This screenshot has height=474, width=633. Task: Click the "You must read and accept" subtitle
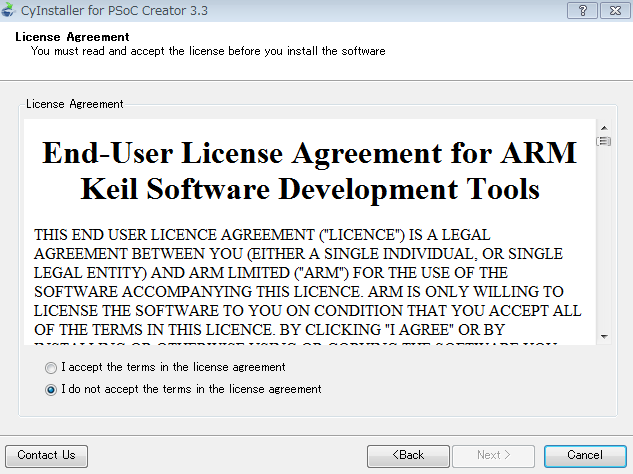pos(208,51)
